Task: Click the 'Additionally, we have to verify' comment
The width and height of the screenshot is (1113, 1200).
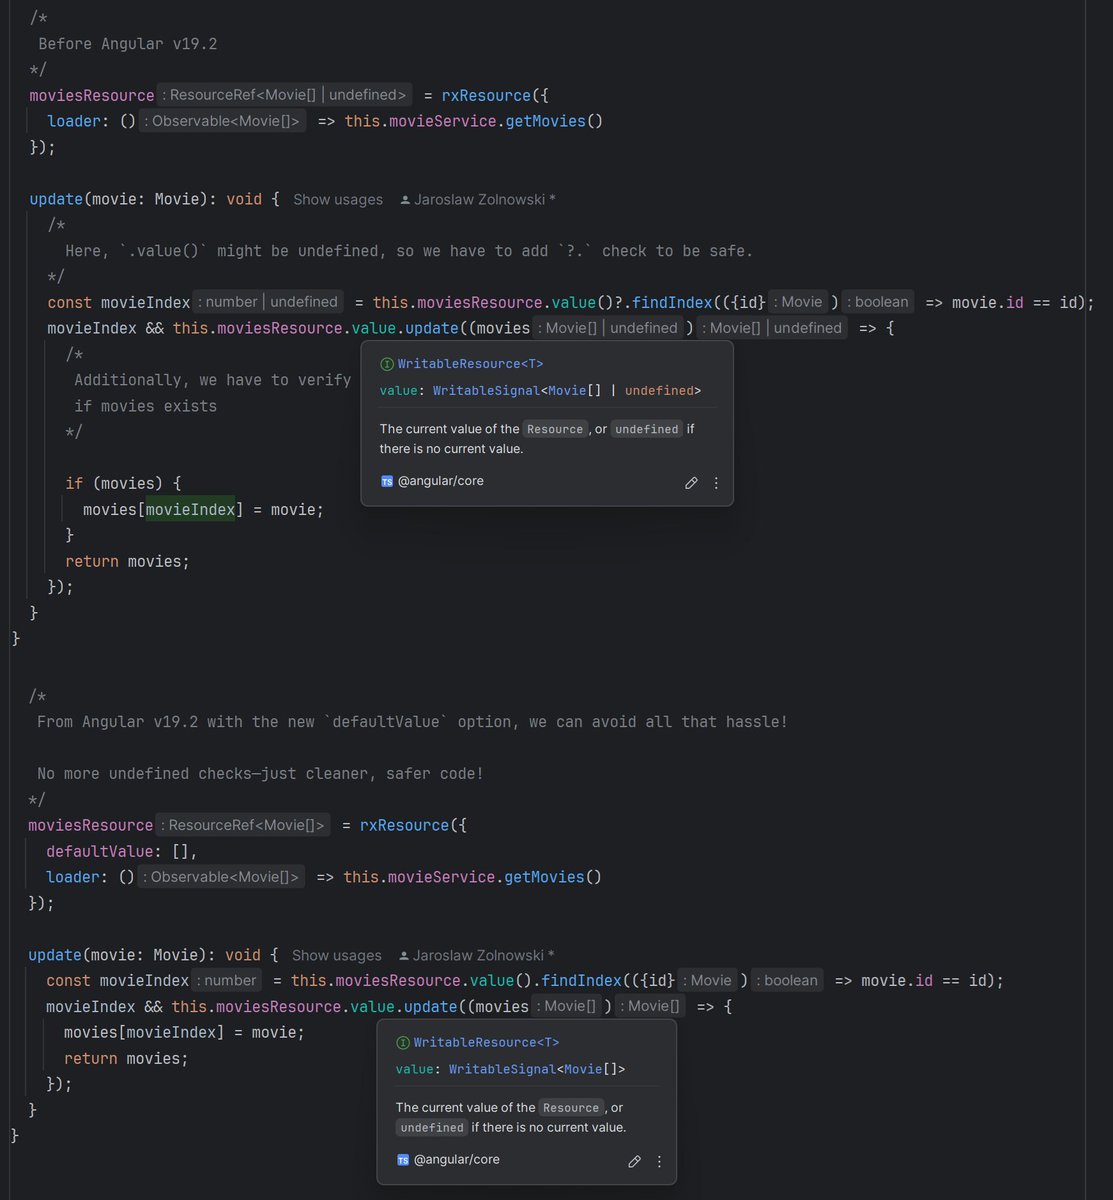Action: coord(213,380)
